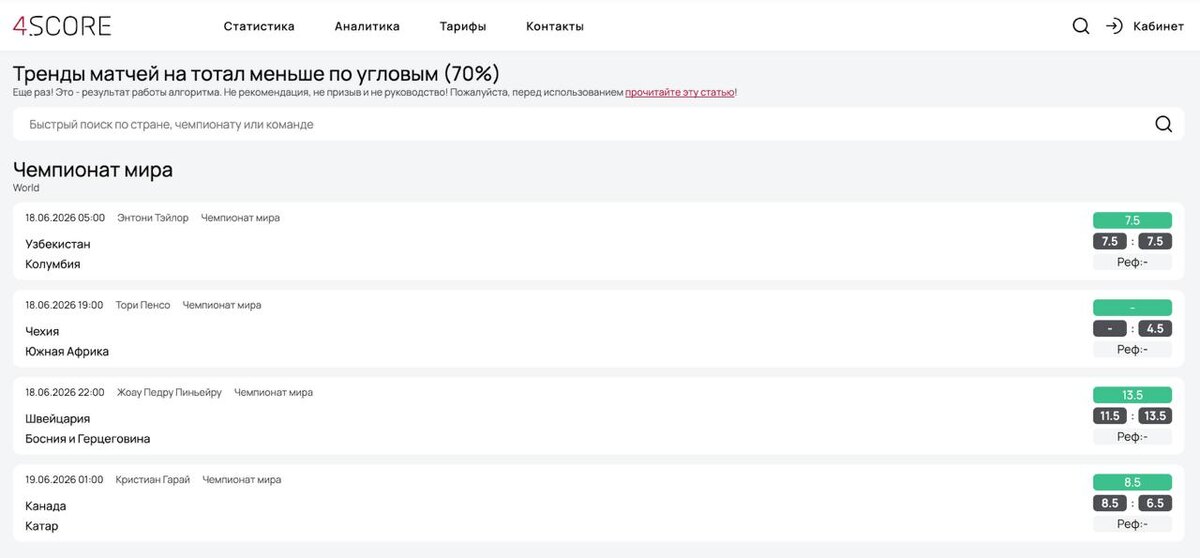Select the Узбекистан team name

click(58, 244)
